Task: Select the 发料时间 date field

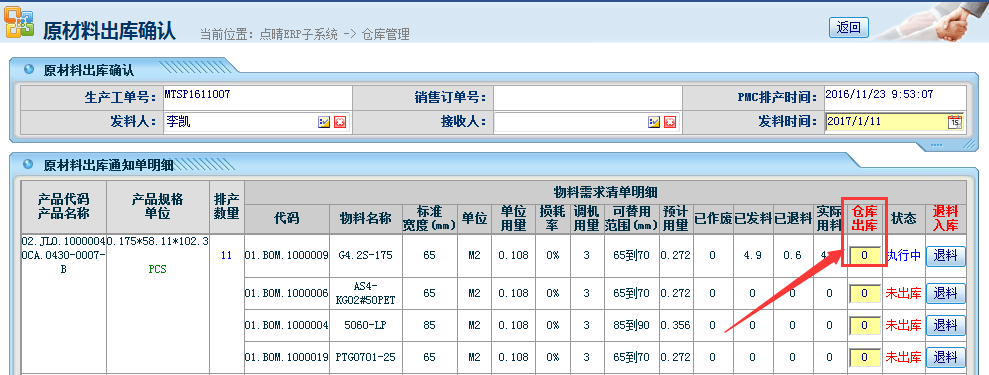Action: pyautogui.click(x=886, y=122)
